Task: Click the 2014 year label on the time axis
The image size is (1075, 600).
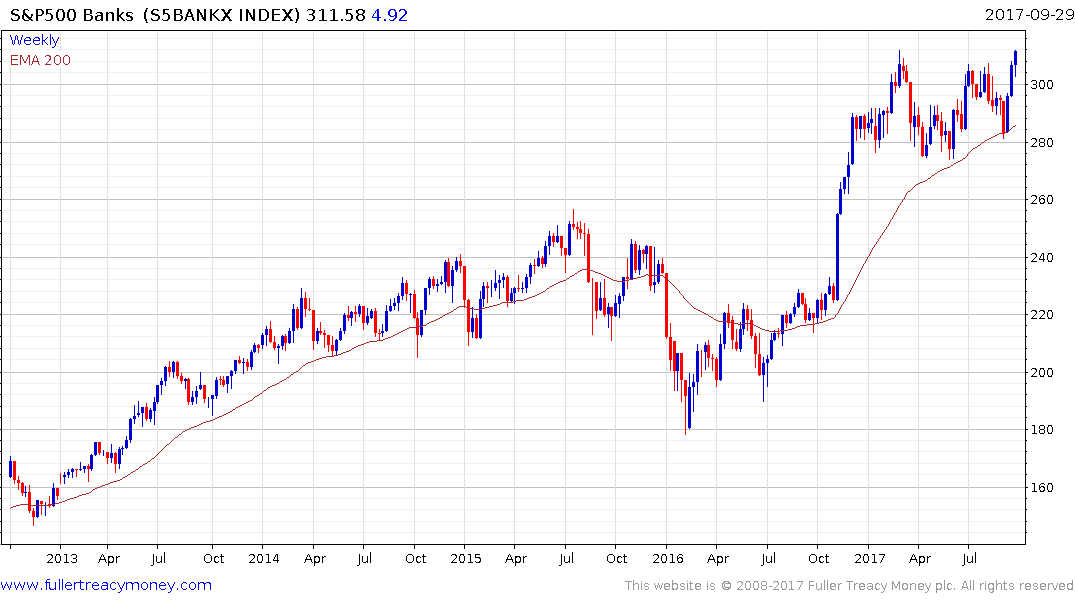Action: pos(264,558)
